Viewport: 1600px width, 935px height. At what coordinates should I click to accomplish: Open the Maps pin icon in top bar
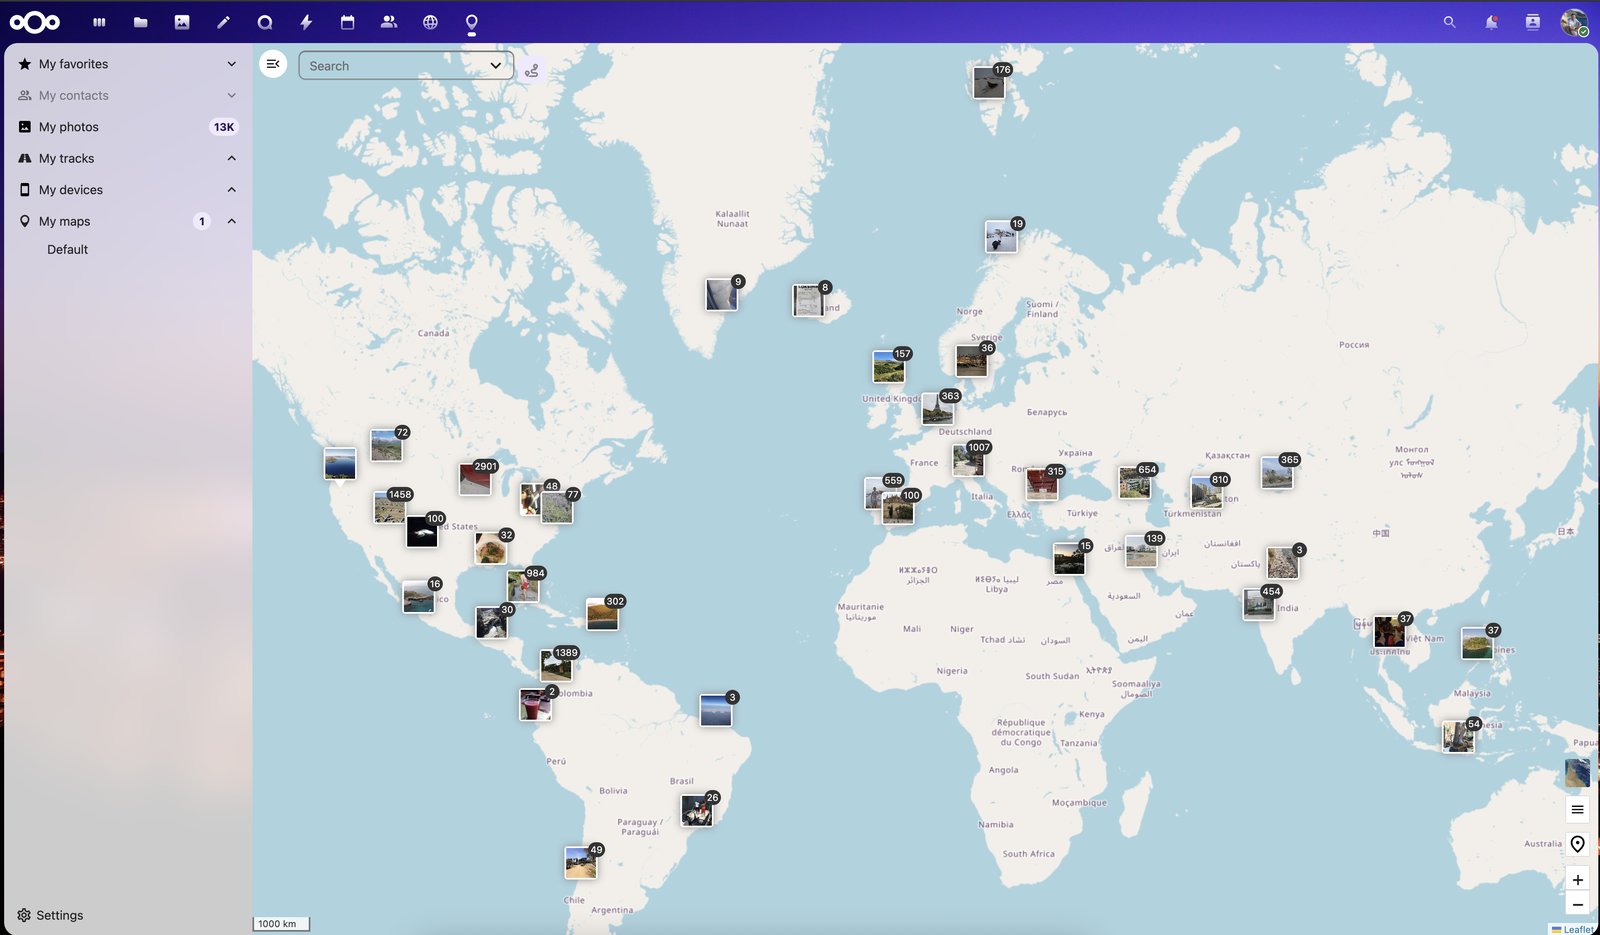click(472, 23)
